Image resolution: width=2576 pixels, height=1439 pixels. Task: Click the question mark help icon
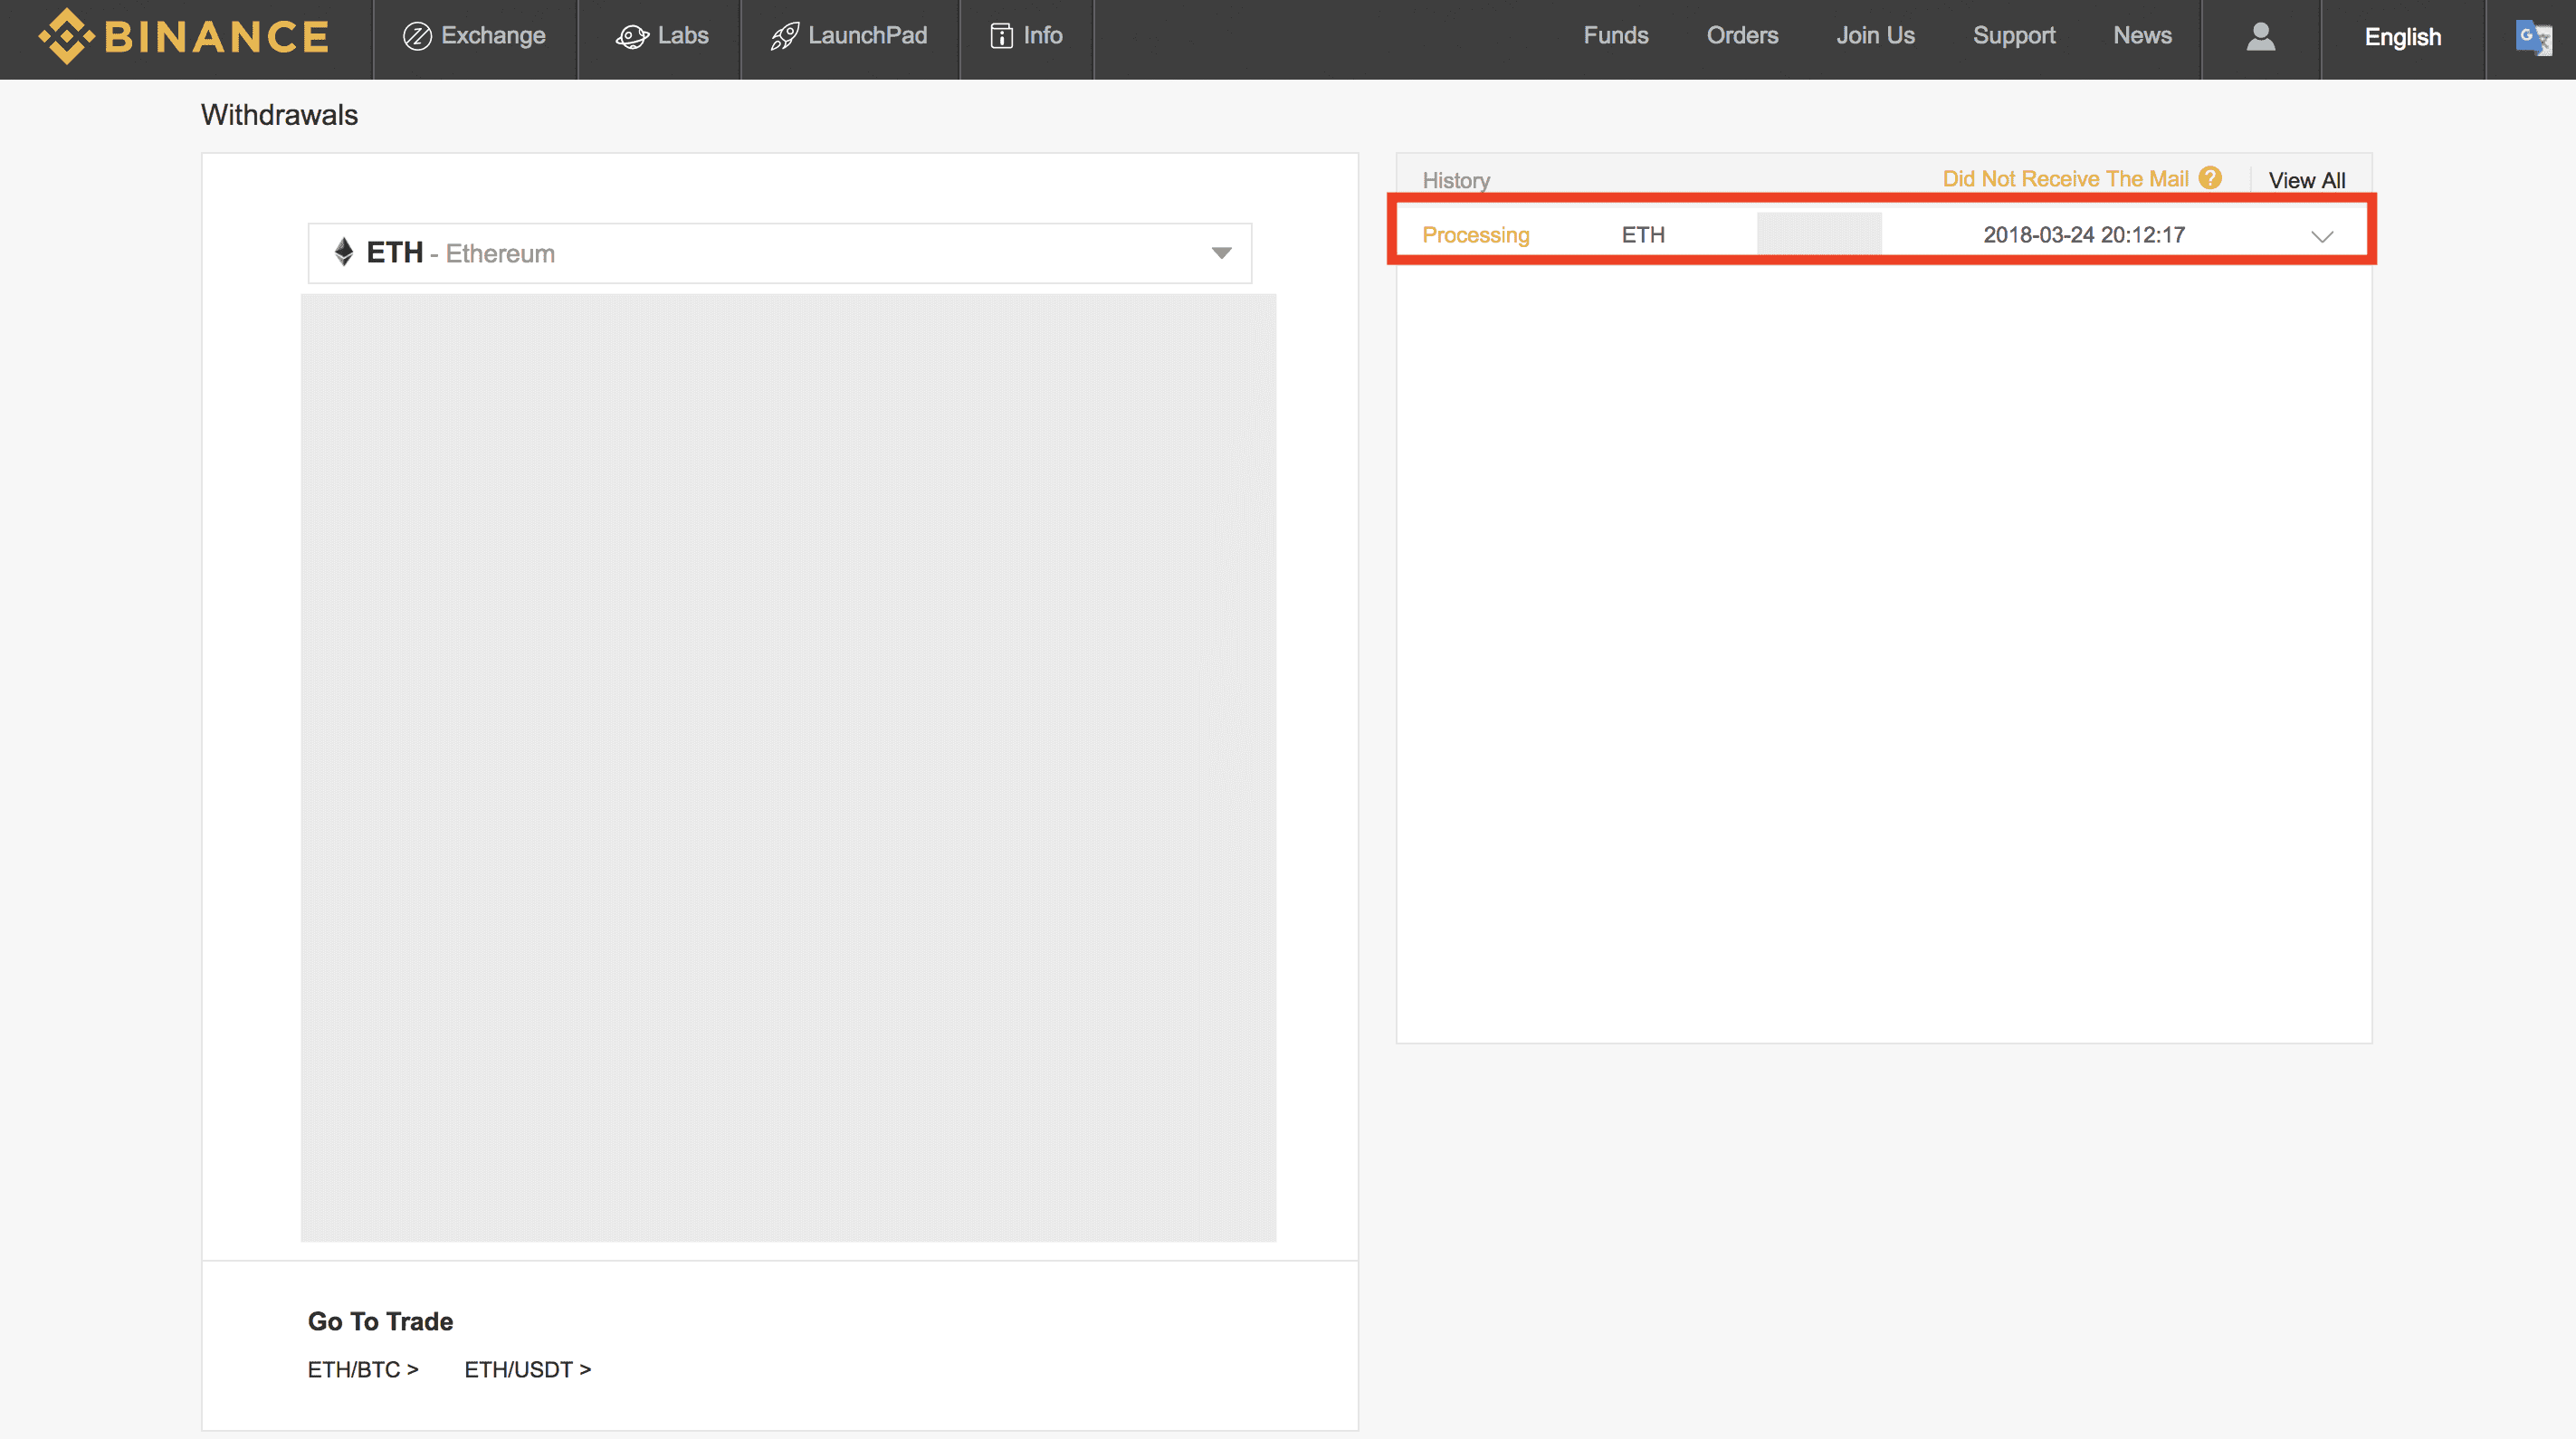point(2210,178)
